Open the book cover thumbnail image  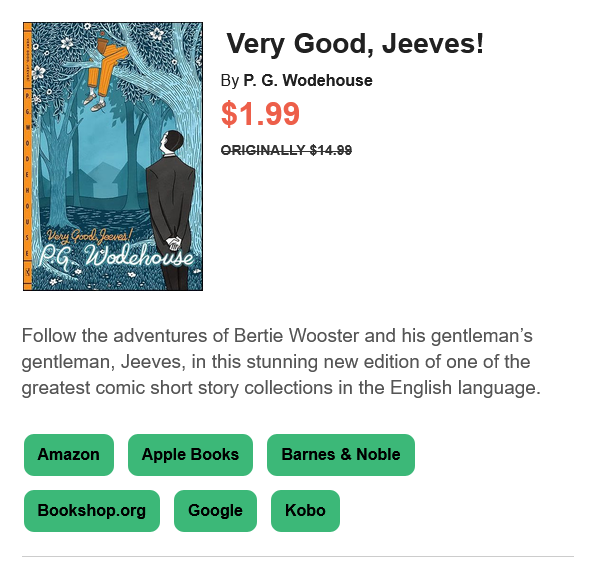coord(113,157)
